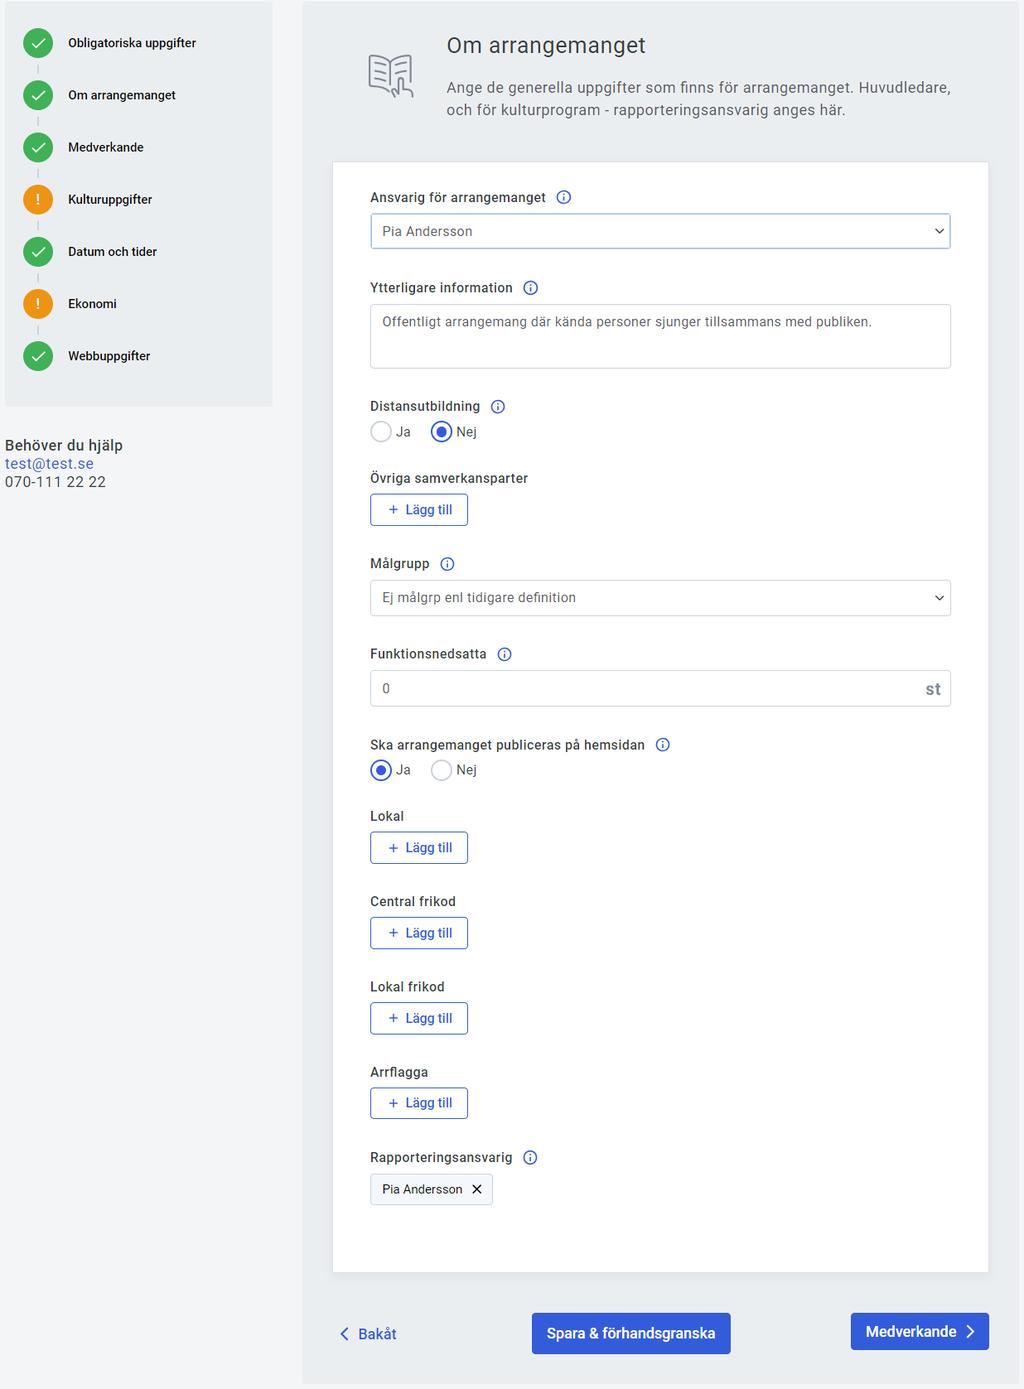Click Lägg till under Lokal
Viewport: 1024px width, 1389px height.
pos(419,848)
